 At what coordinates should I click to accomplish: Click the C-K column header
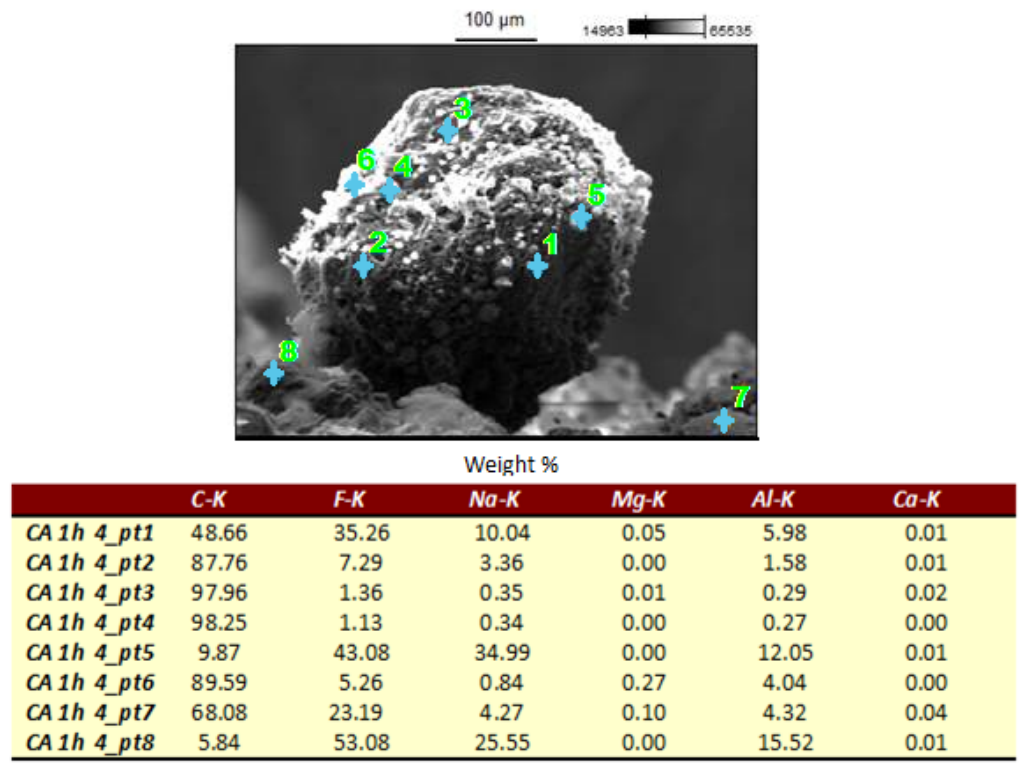[208, 500]
